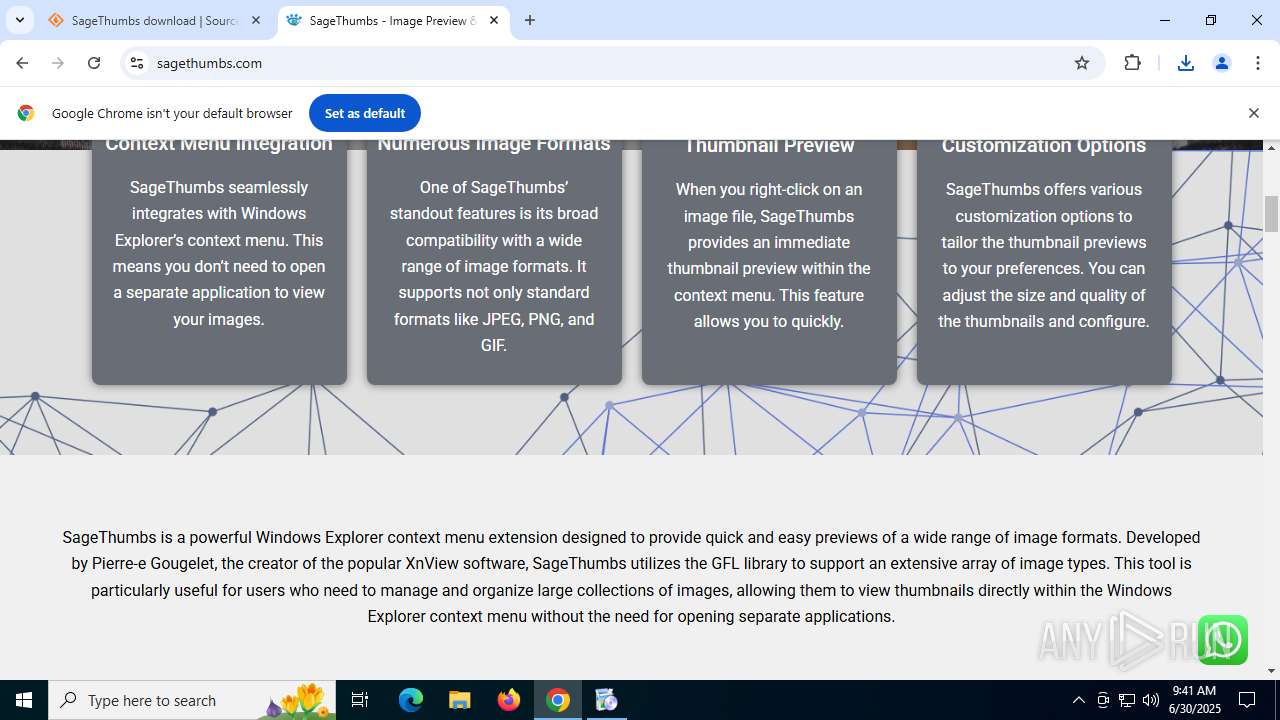Open the installer app taskbar icon
The height and width of the screenshot is (720, 1280).
606,700
